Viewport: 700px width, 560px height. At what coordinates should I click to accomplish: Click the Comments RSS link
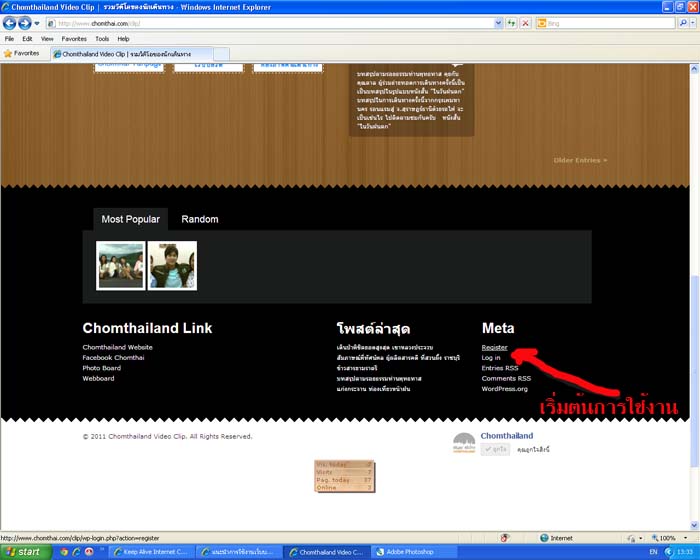[506, 378]
